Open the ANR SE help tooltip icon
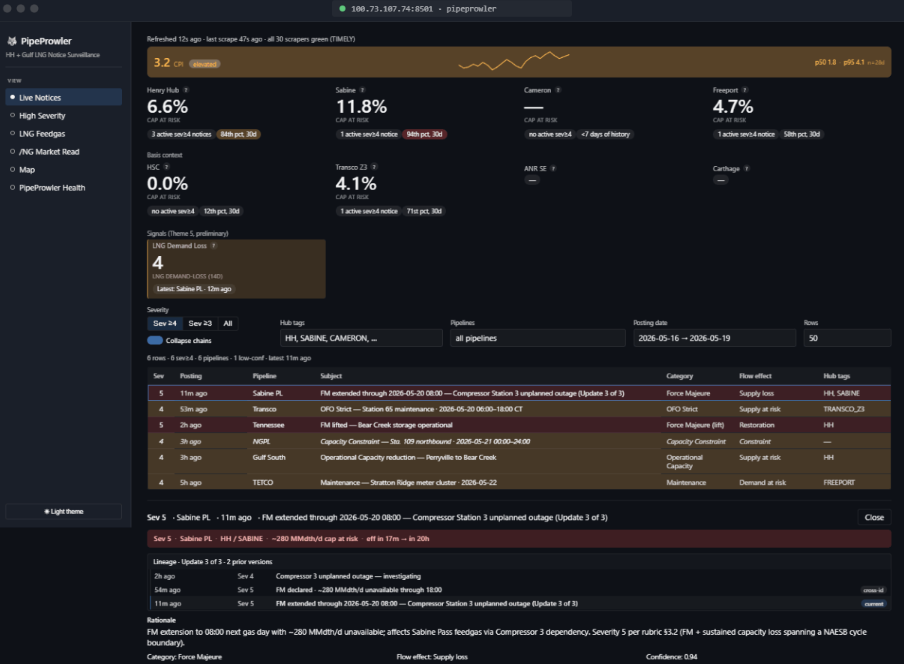 [x=553, y=169]
